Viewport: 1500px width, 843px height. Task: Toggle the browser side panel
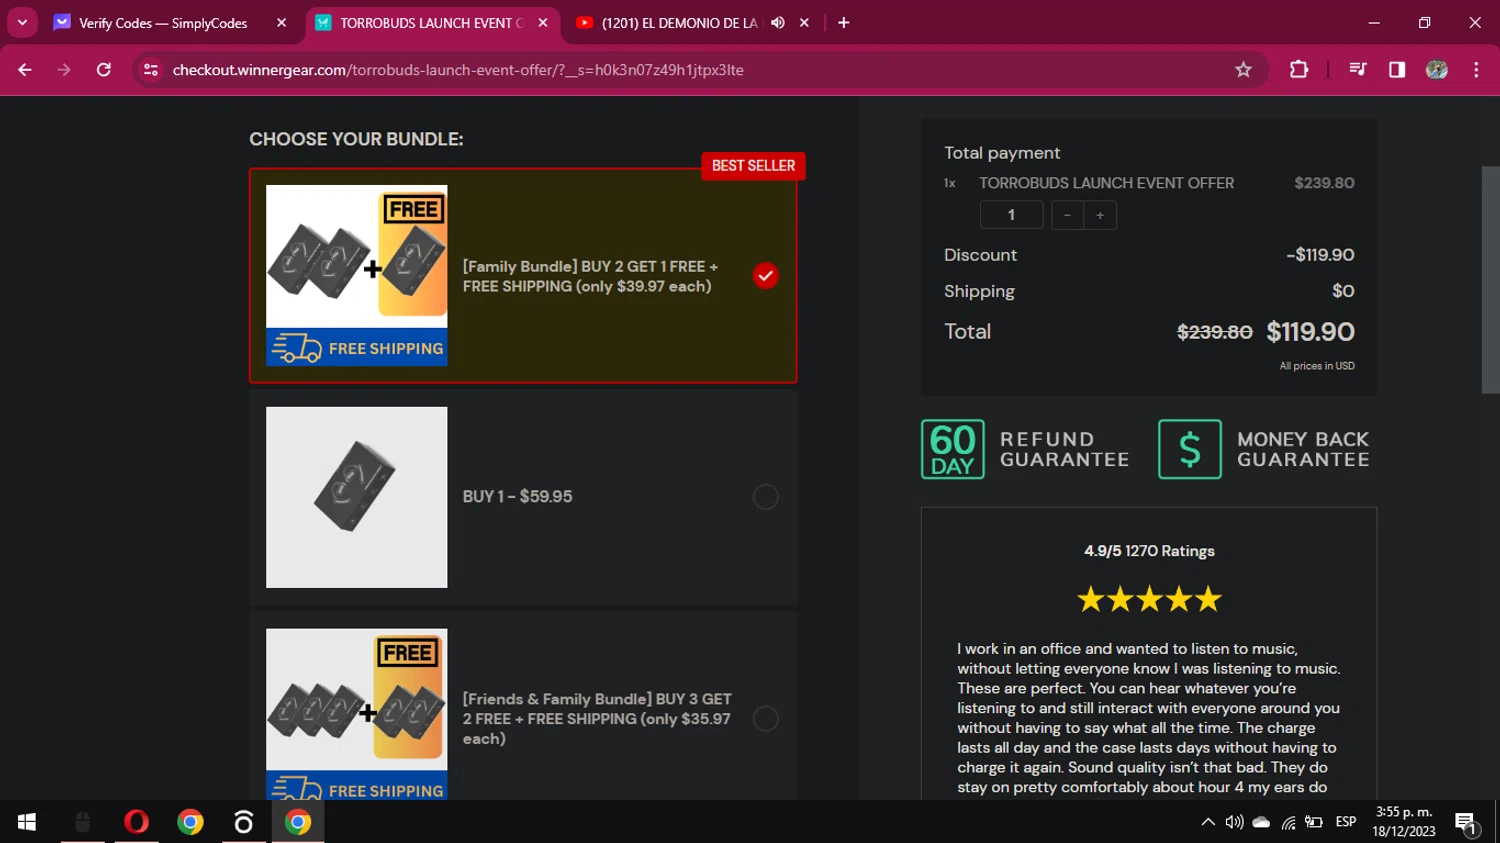pyautogui.click(x=1397, y=70)
